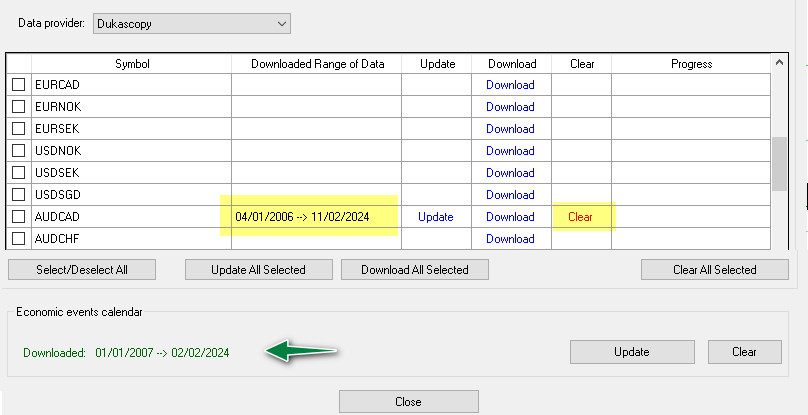Click the 04/01/2006 --> 11/02/2024 range cell
Image resolution: width=808 pixels, height=415 pixels.
(x=316, y=217)
